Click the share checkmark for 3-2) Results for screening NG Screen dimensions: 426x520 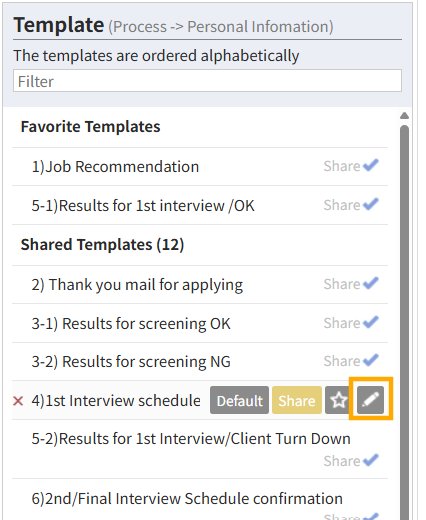pos(371,360)
